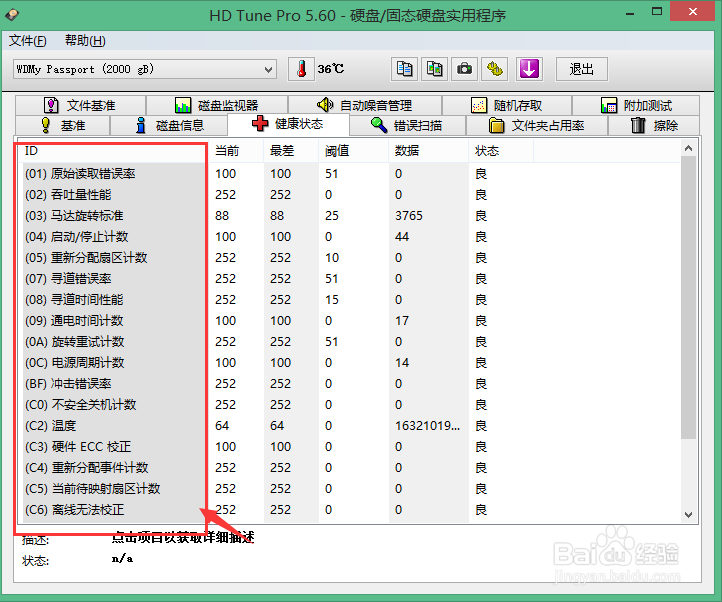Close the HD Tune Pro window
Screen dimensions: 722x602
tap(693, 12)
